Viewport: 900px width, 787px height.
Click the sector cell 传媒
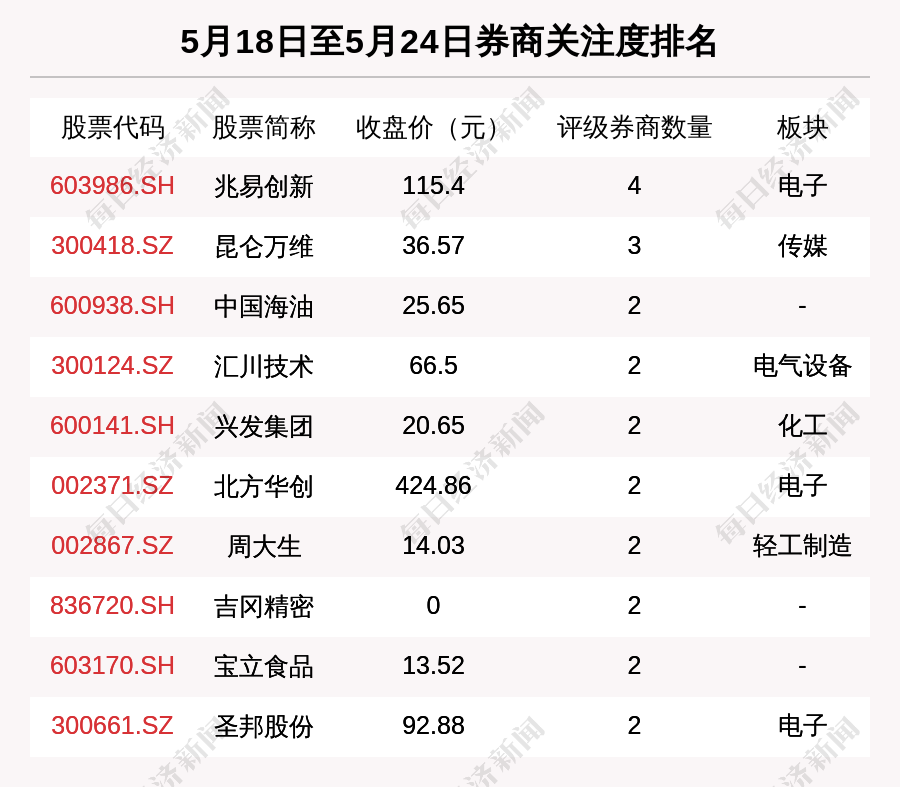point(802,246)
